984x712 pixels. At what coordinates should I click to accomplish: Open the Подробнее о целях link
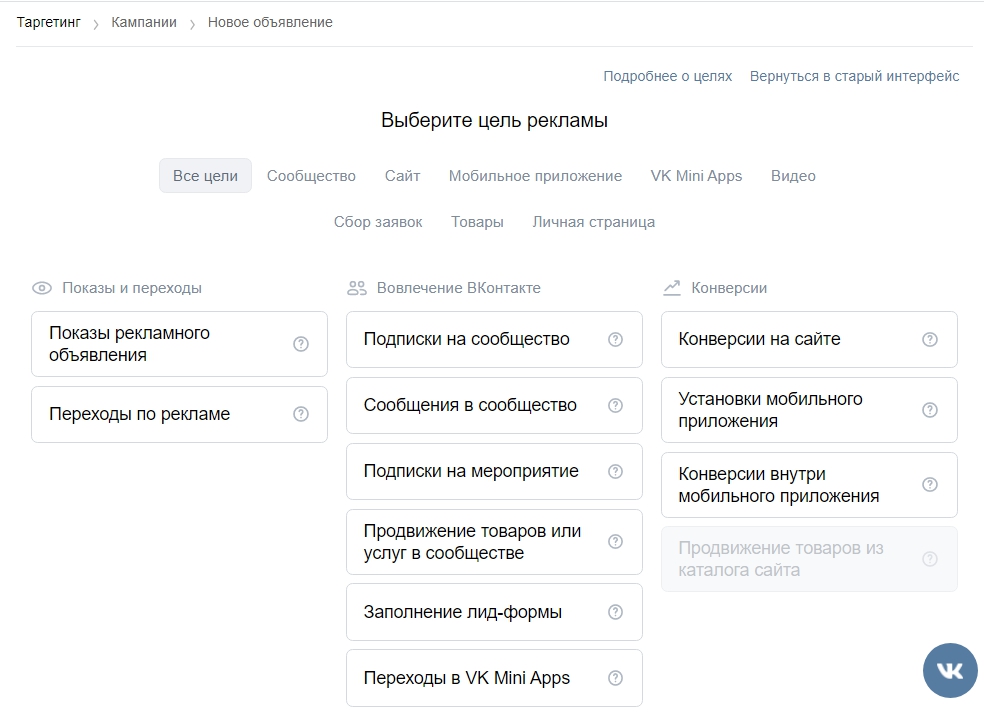[668, 76]
